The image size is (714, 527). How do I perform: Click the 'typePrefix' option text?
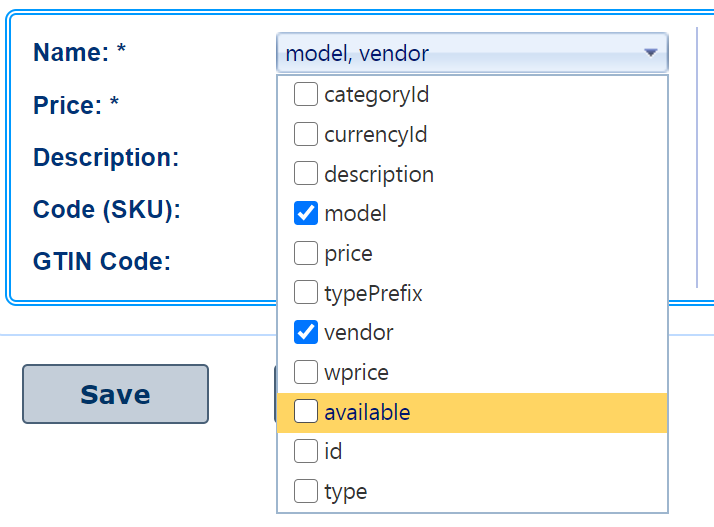point(373,293)
